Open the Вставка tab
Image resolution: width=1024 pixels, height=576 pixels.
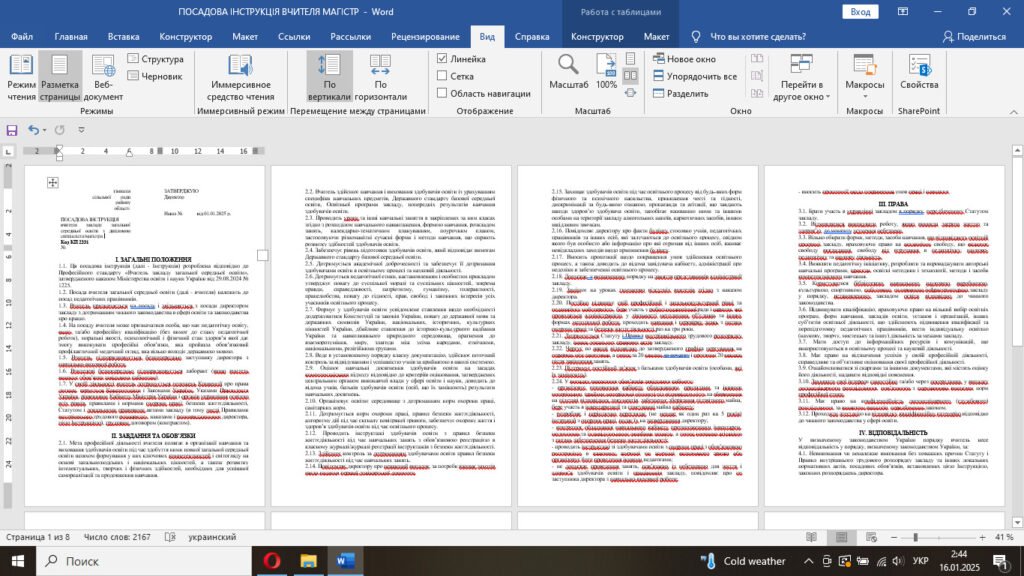tap(123, 37)
